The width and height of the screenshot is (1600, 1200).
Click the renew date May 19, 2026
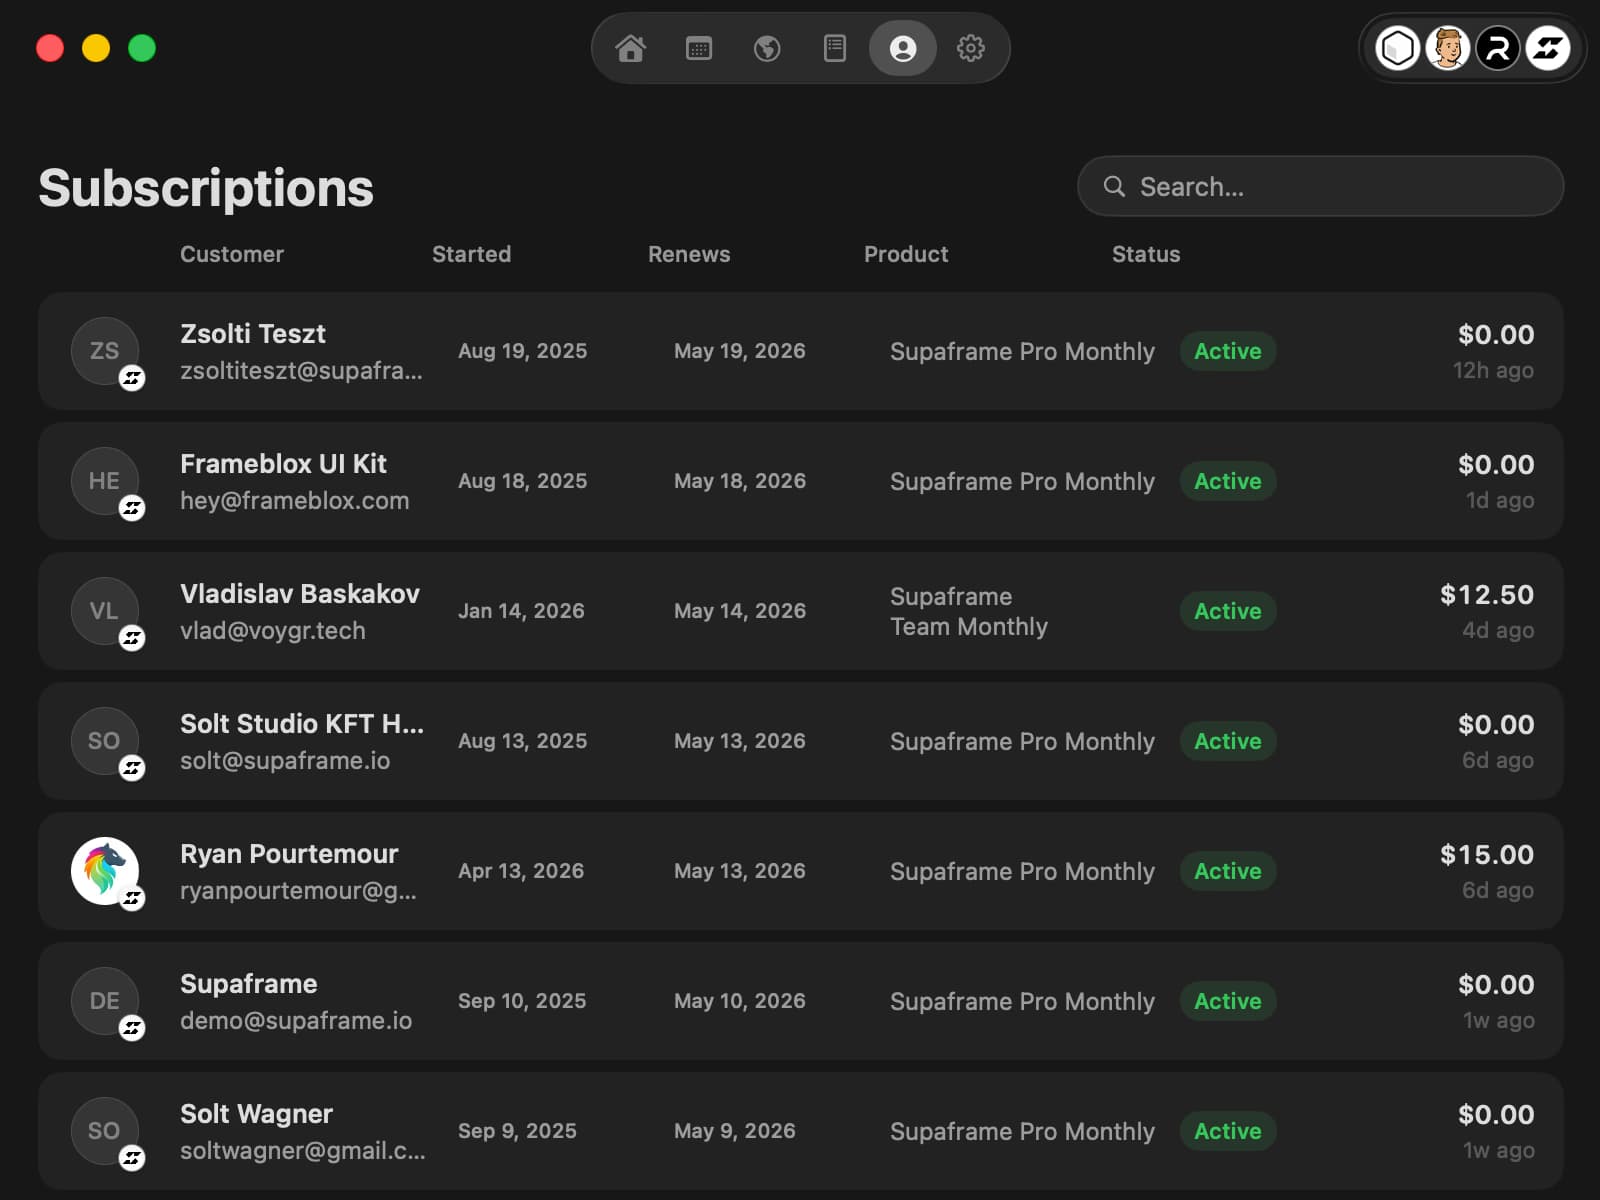[740, 351]
